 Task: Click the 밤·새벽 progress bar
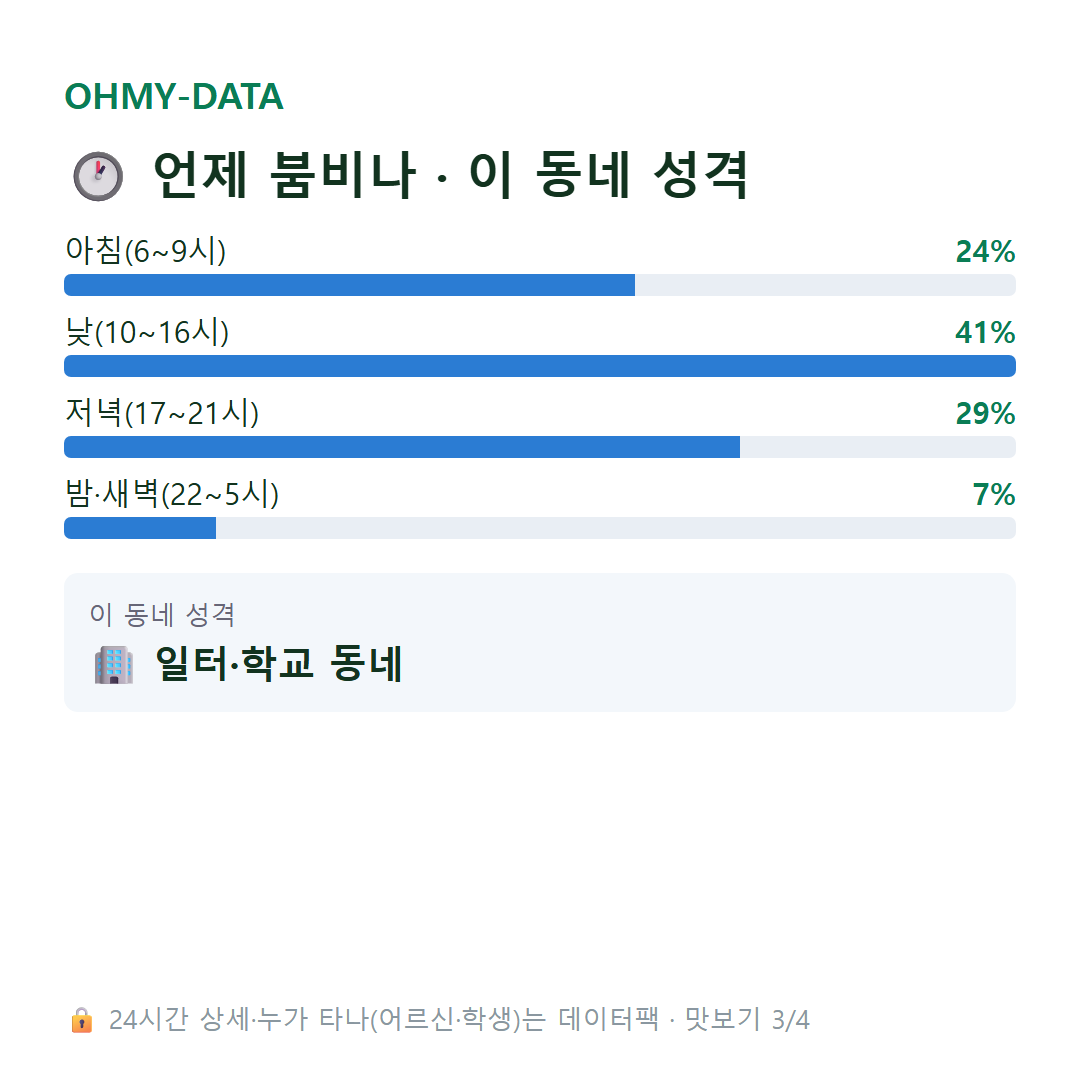coord(540,528)
